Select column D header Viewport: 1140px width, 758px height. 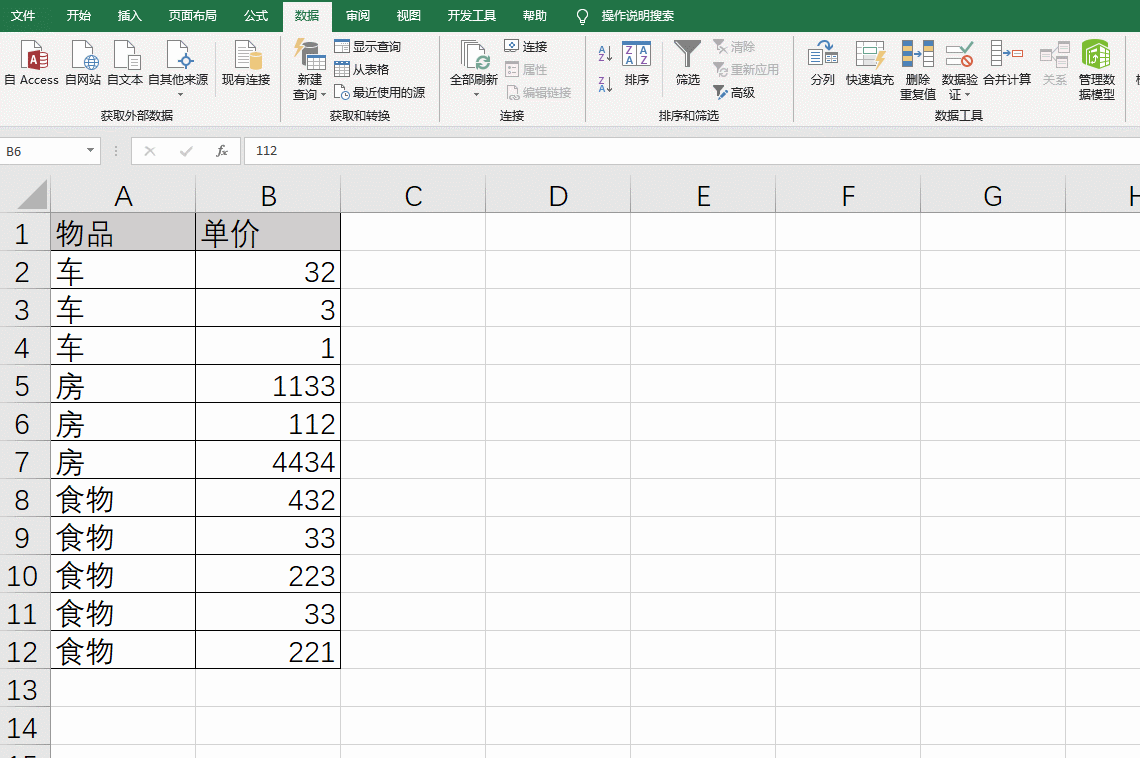[x=558, y=195]
